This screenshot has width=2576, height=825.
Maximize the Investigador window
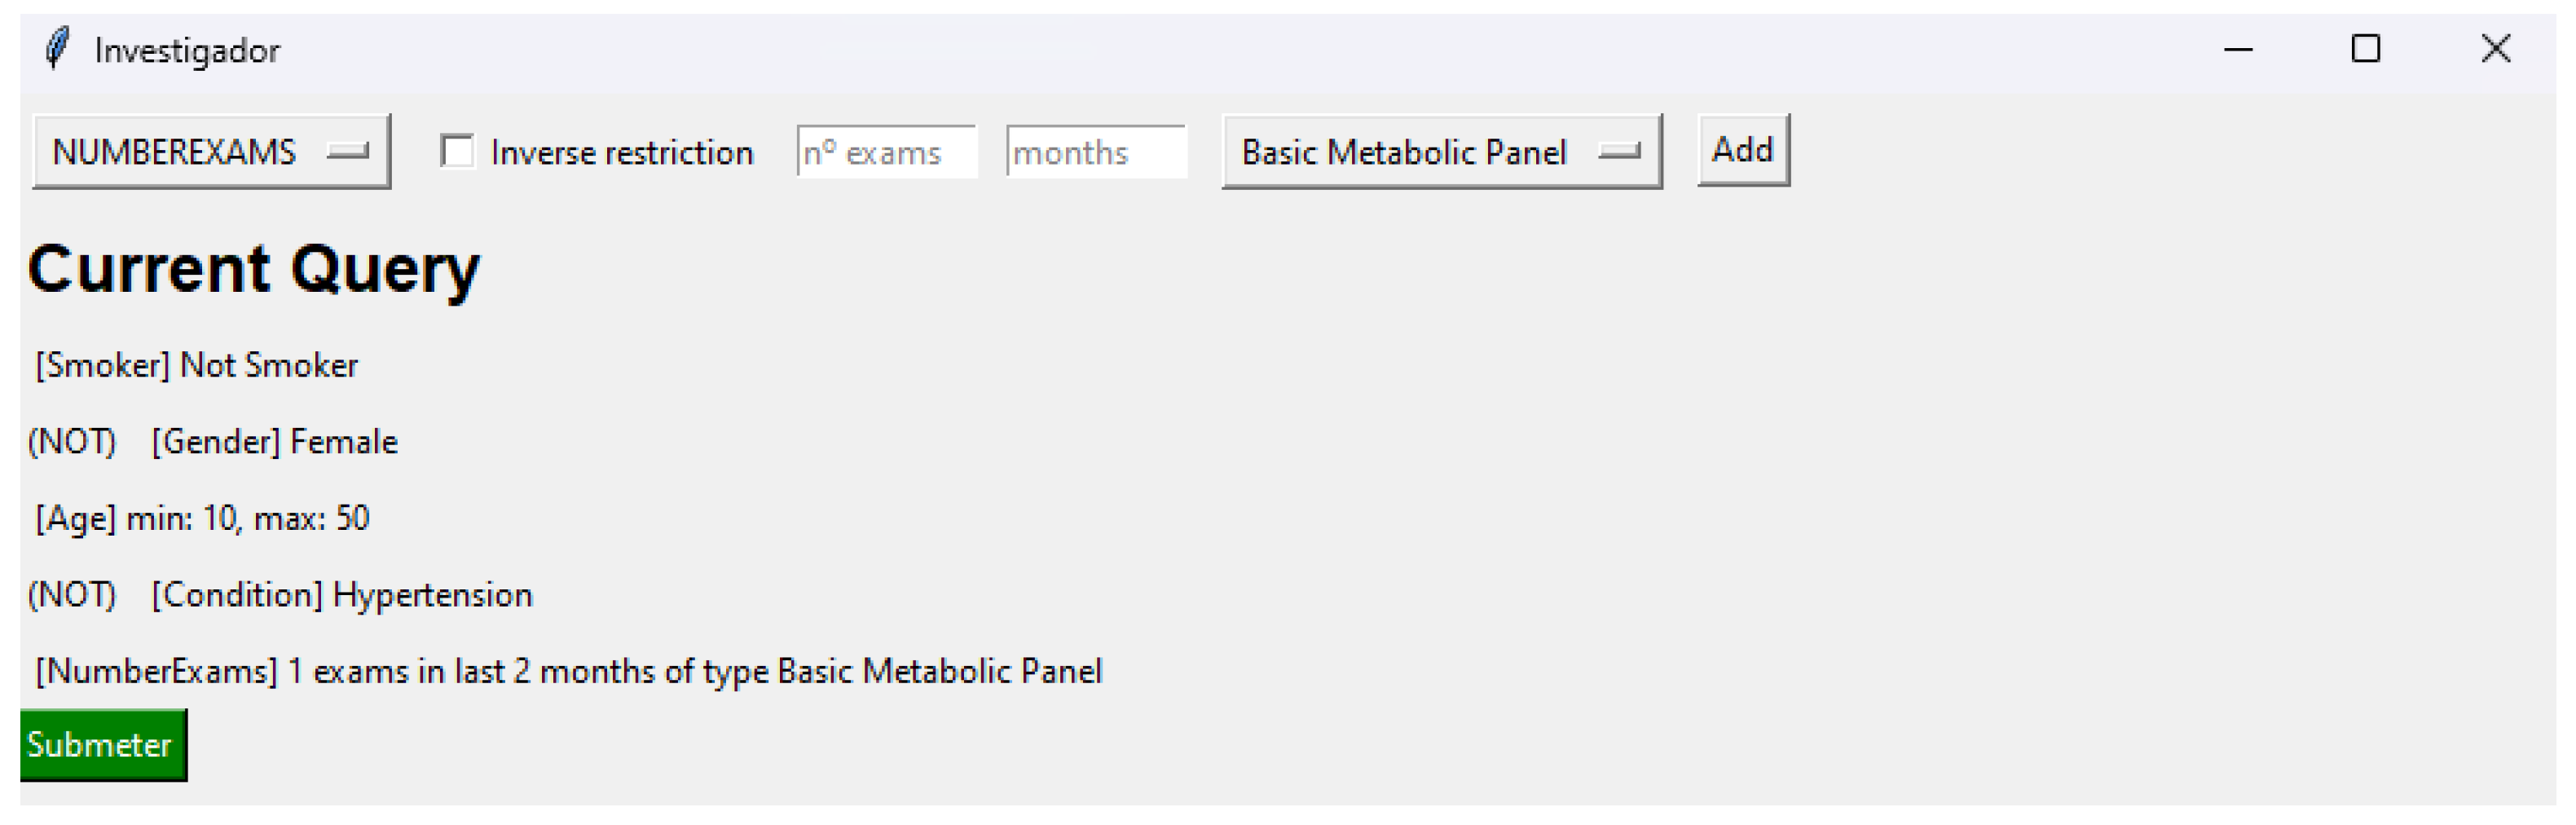(2365, 49)
